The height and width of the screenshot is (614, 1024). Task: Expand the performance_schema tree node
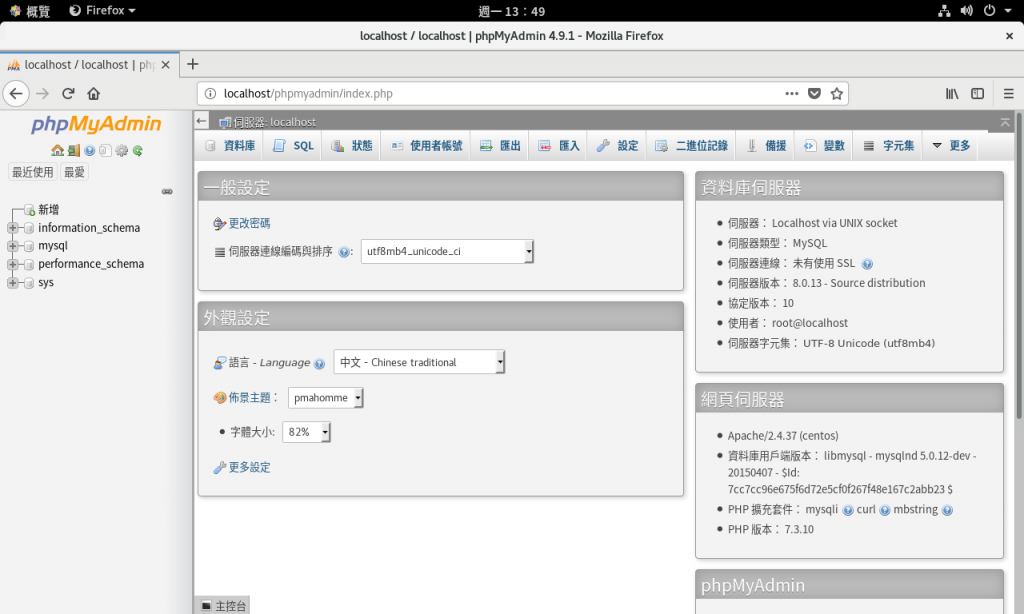(x=12, y=265)
